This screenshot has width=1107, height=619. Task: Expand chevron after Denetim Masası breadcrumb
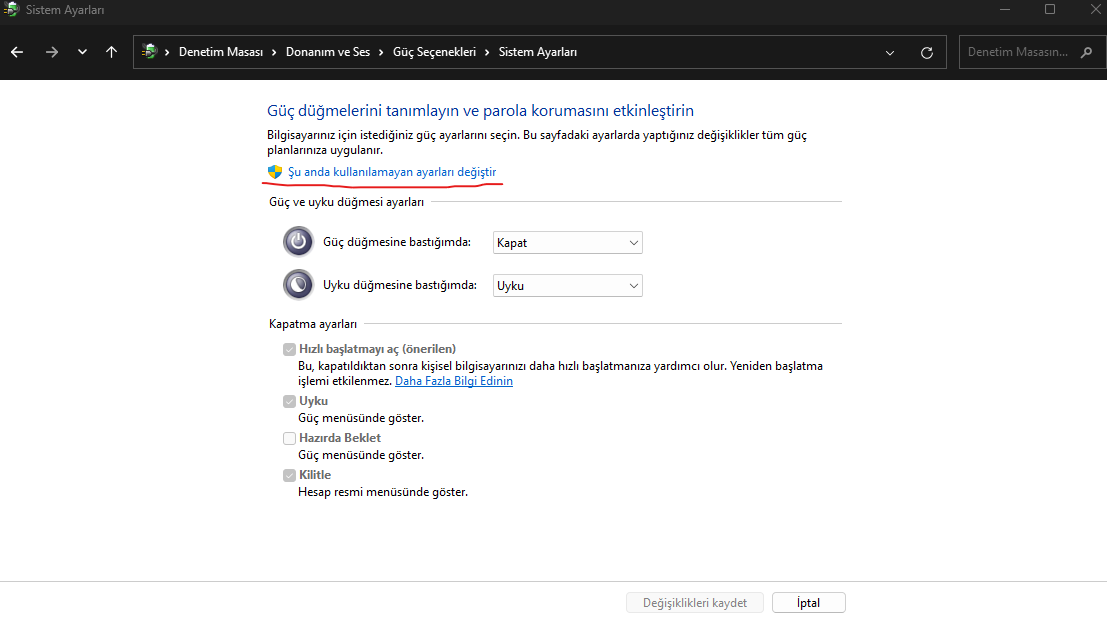click(x=274, y=52)
